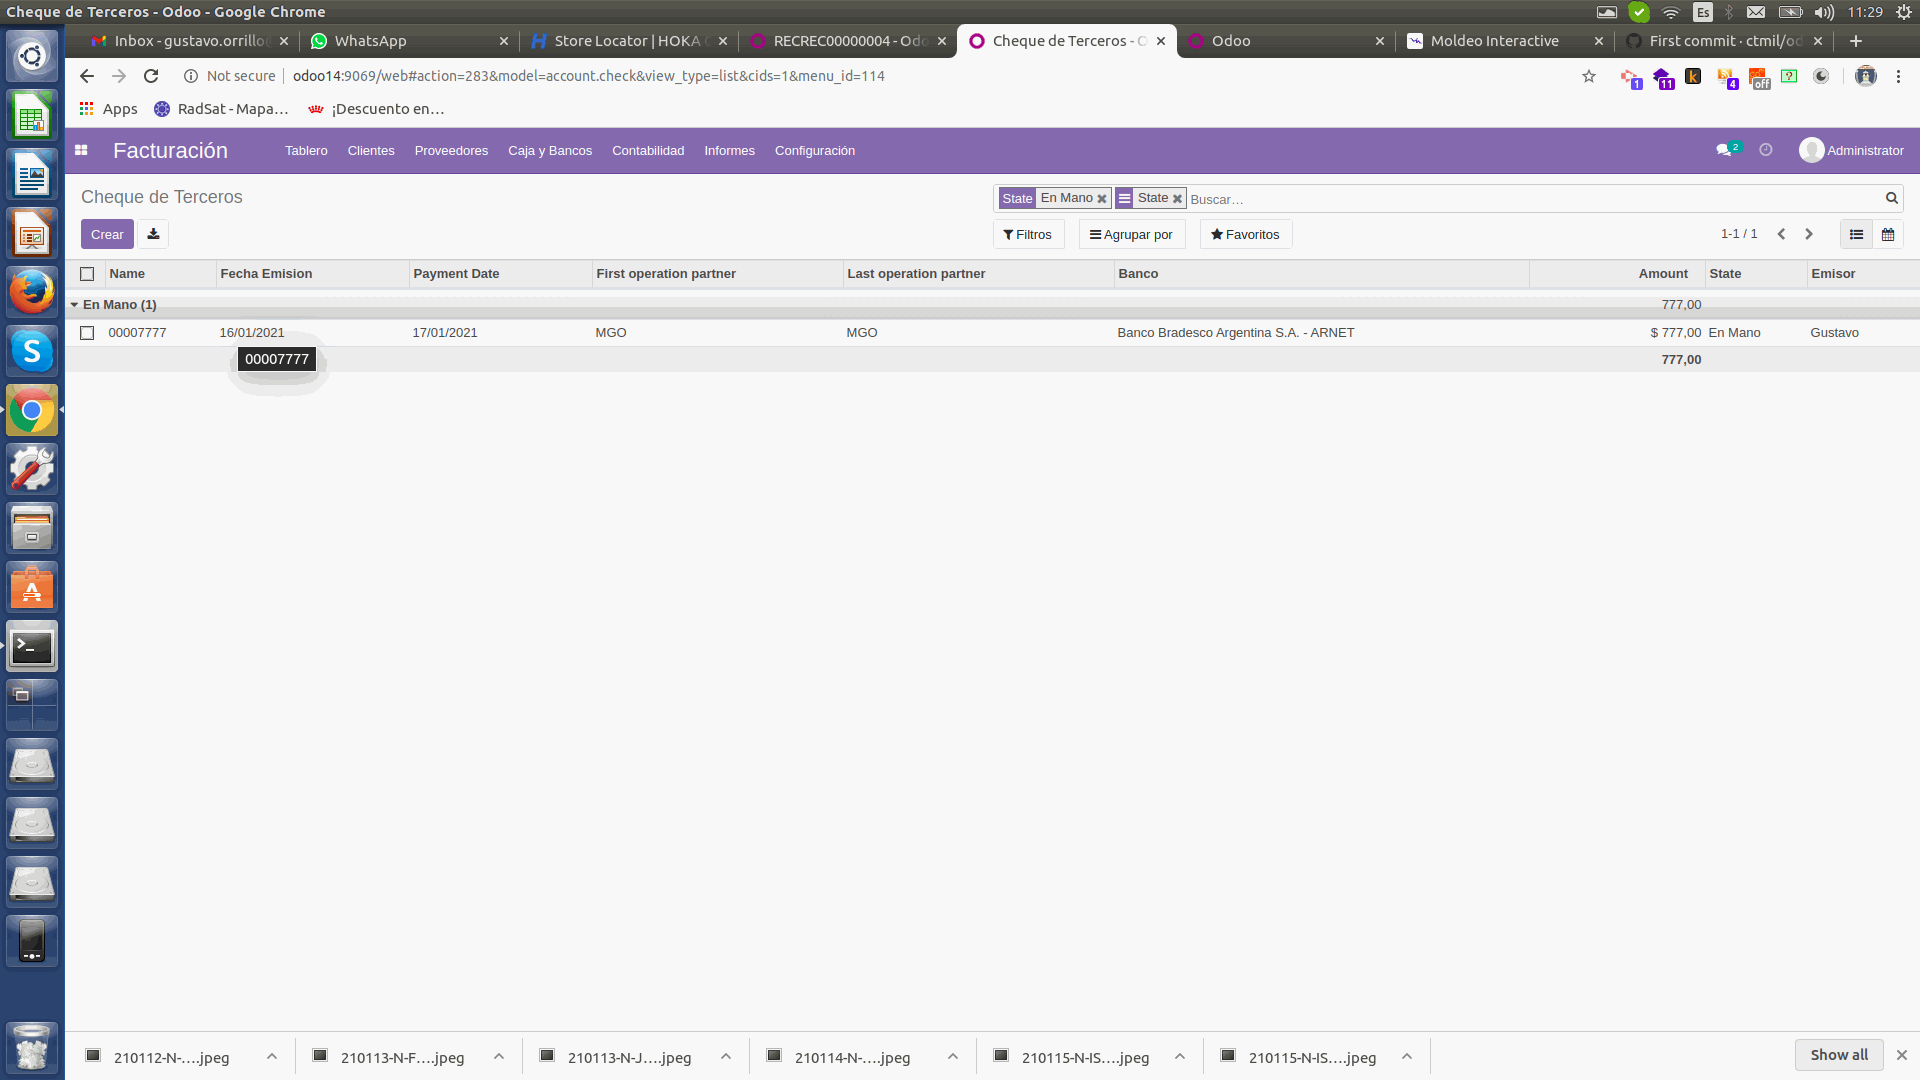Click the download export icon next to Crear

(x=153, y=234)
